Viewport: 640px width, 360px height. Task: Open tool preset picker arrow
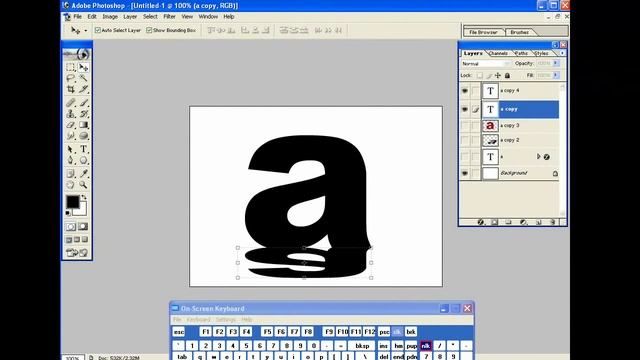coord(86,31)
